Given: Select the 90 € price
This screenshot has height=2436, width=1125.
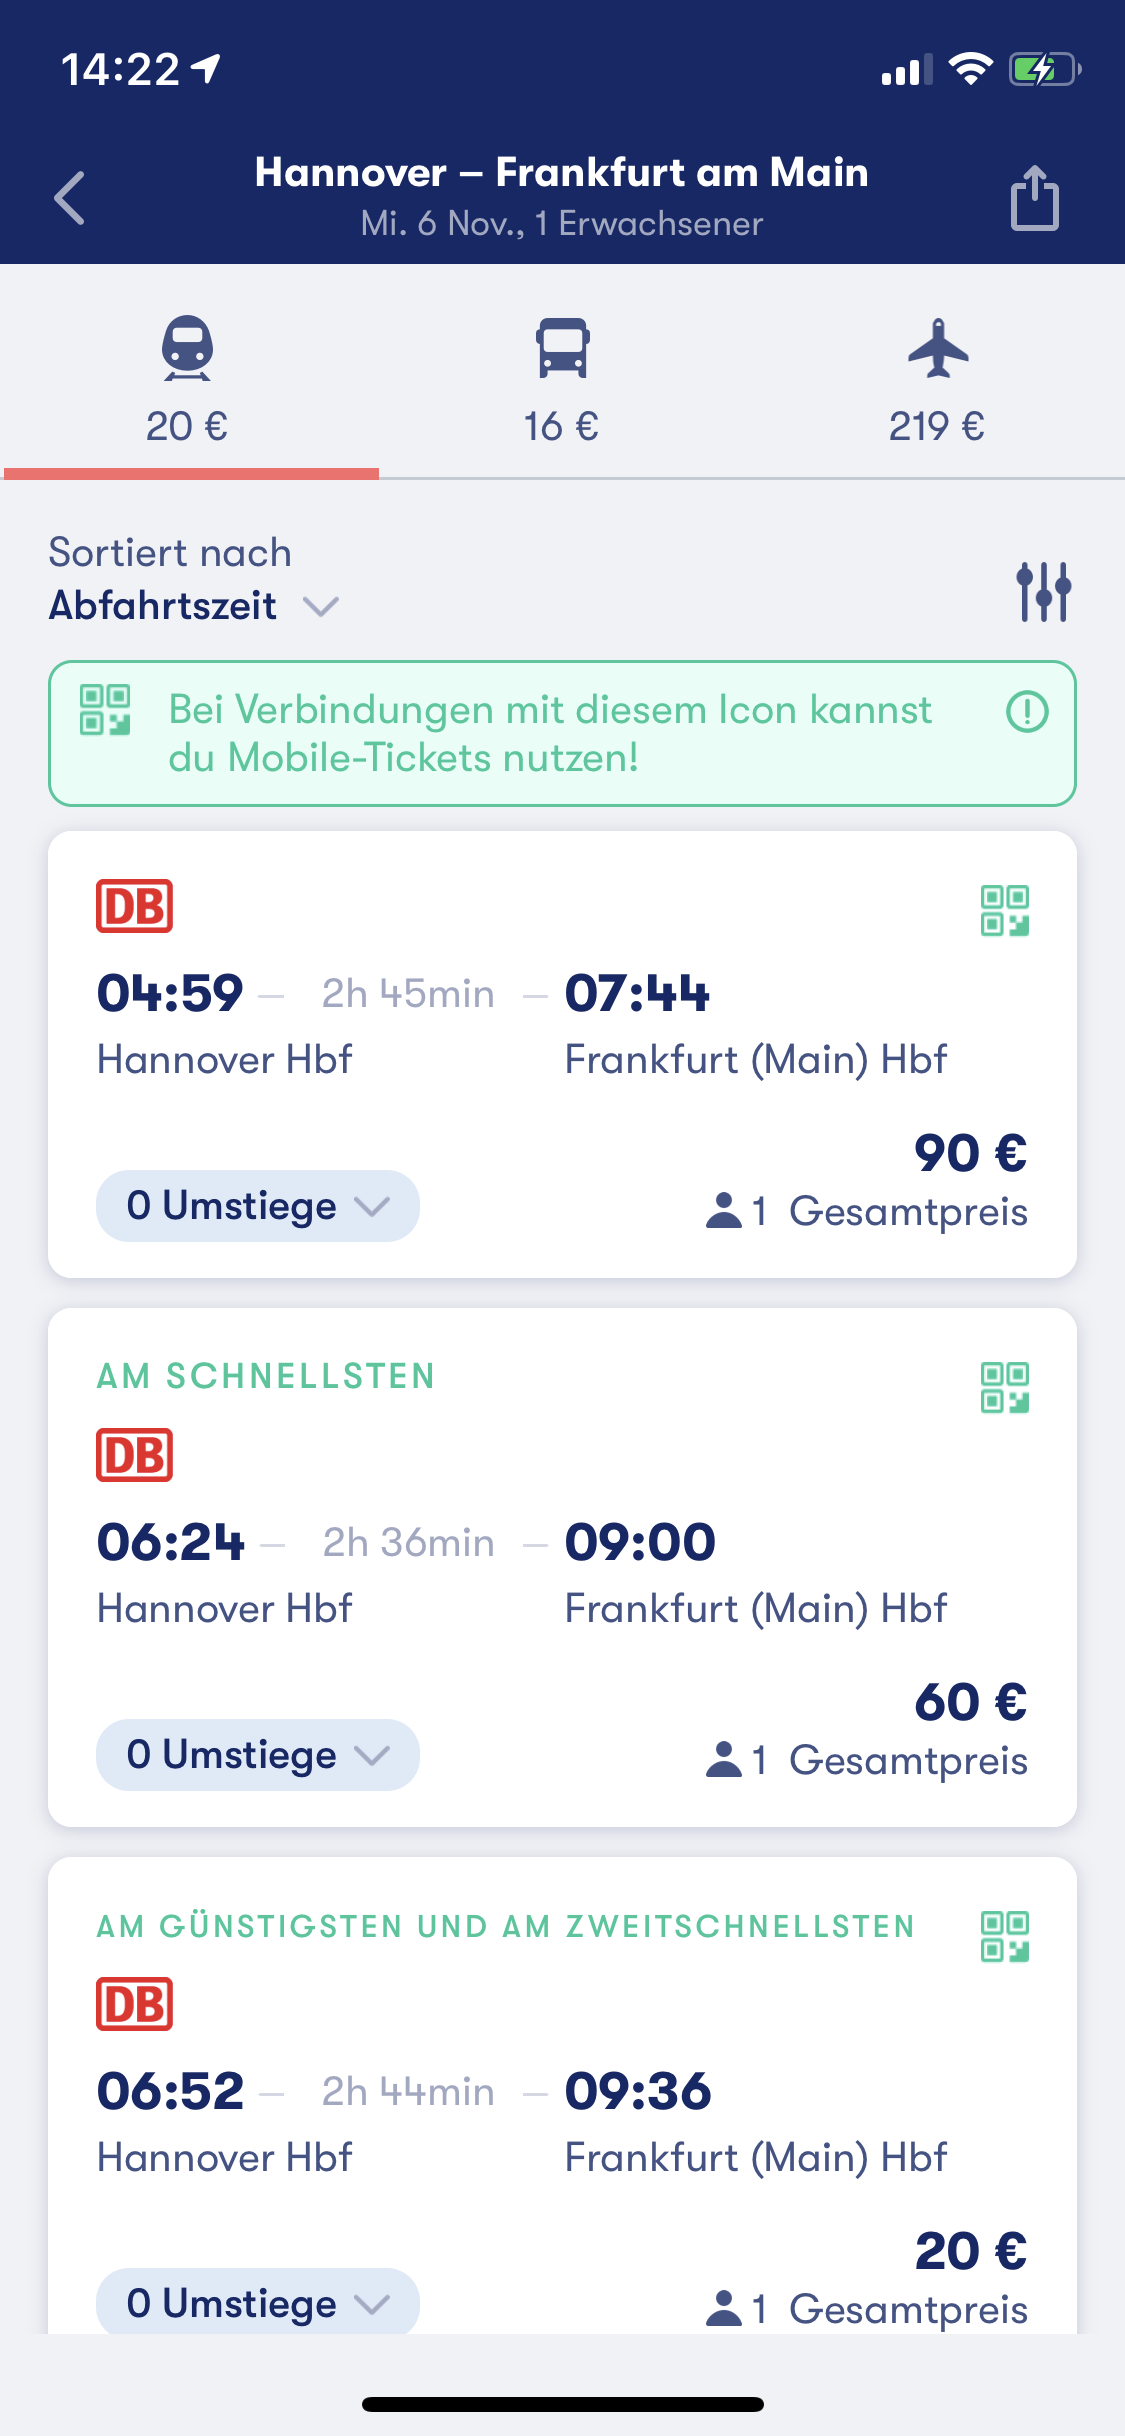Looking at the screenshot, I should pyautogui.click(x=969, y=1153).
